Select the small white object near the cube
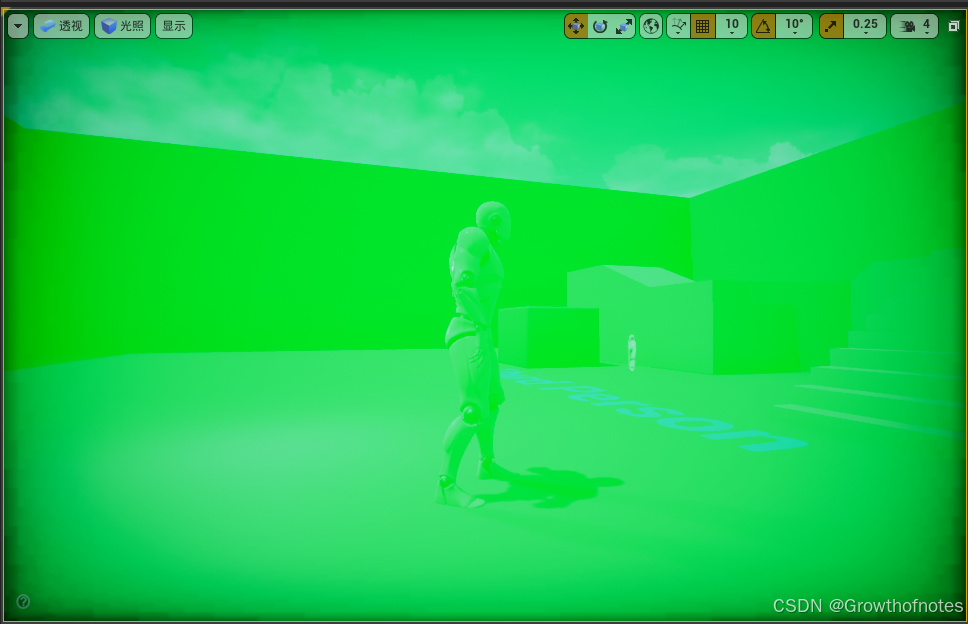968x624 pixels. tap(632, 352)
